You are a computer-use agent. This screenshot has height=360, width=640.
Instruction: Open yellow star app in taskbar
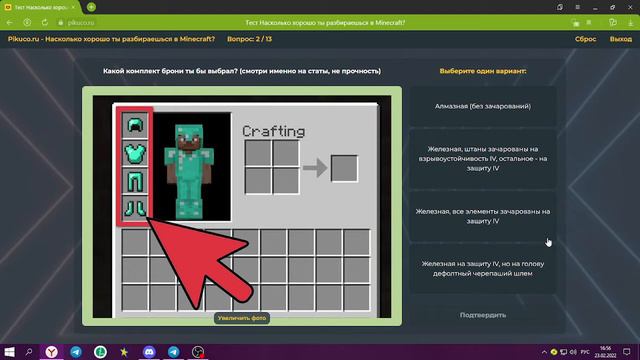pyautogui.click(x=124, y=352)
